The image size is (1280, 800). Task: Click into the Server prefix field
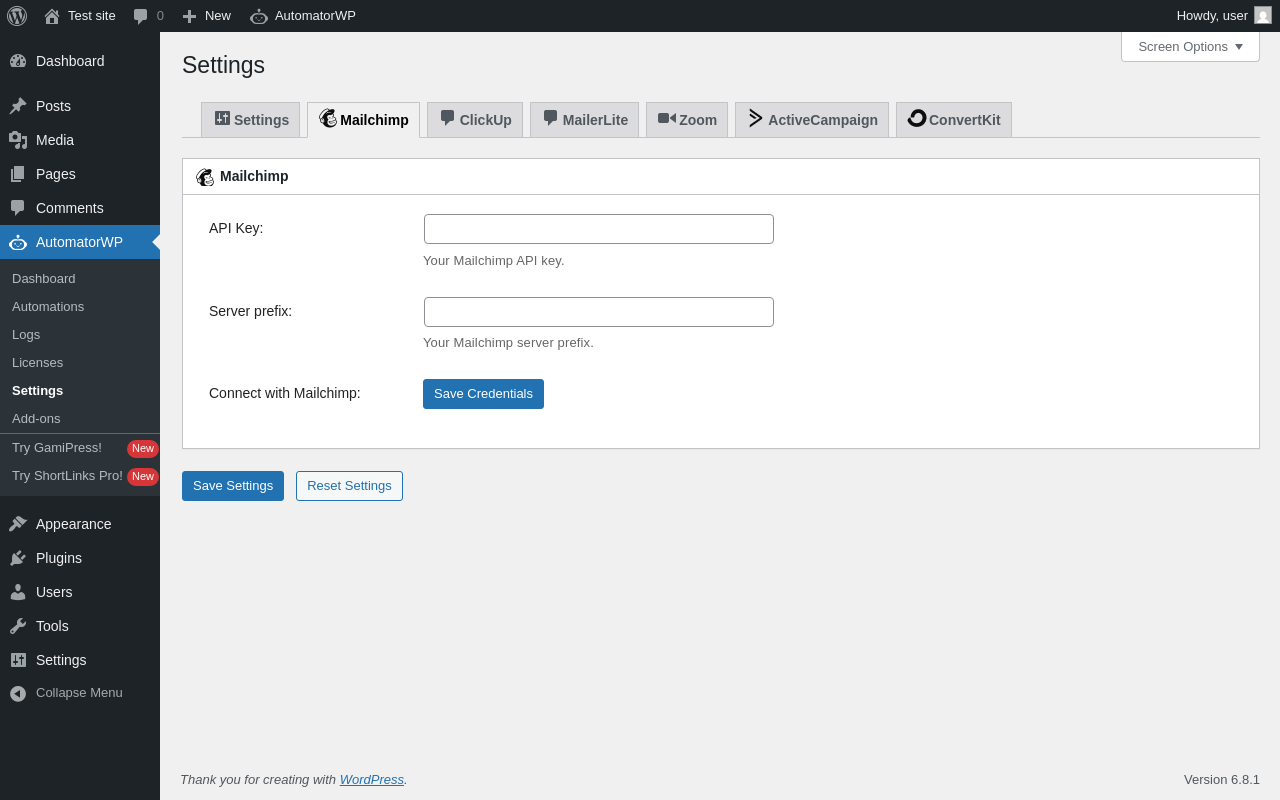coord(599,312)
